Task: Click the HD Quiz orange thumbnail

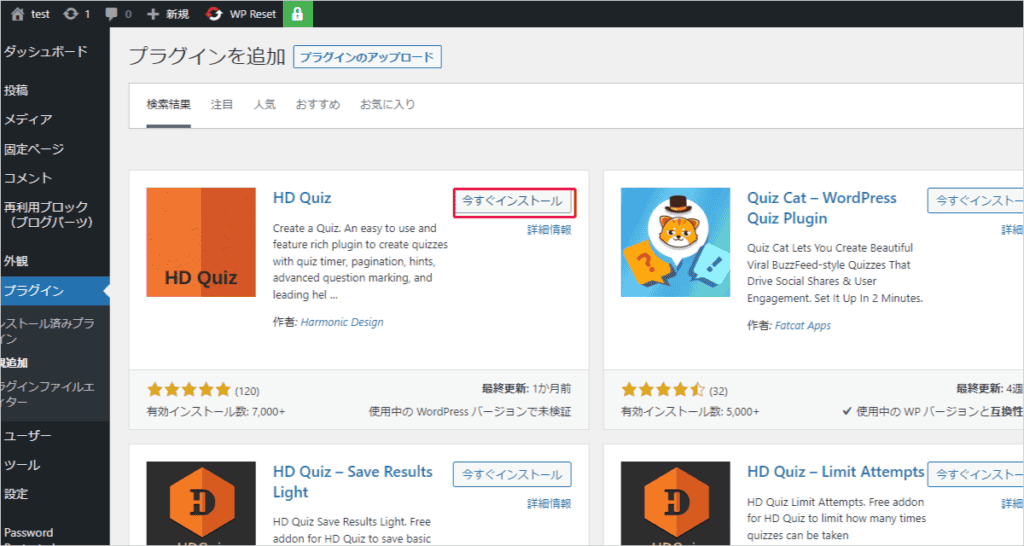Action: tap(201, 242)
